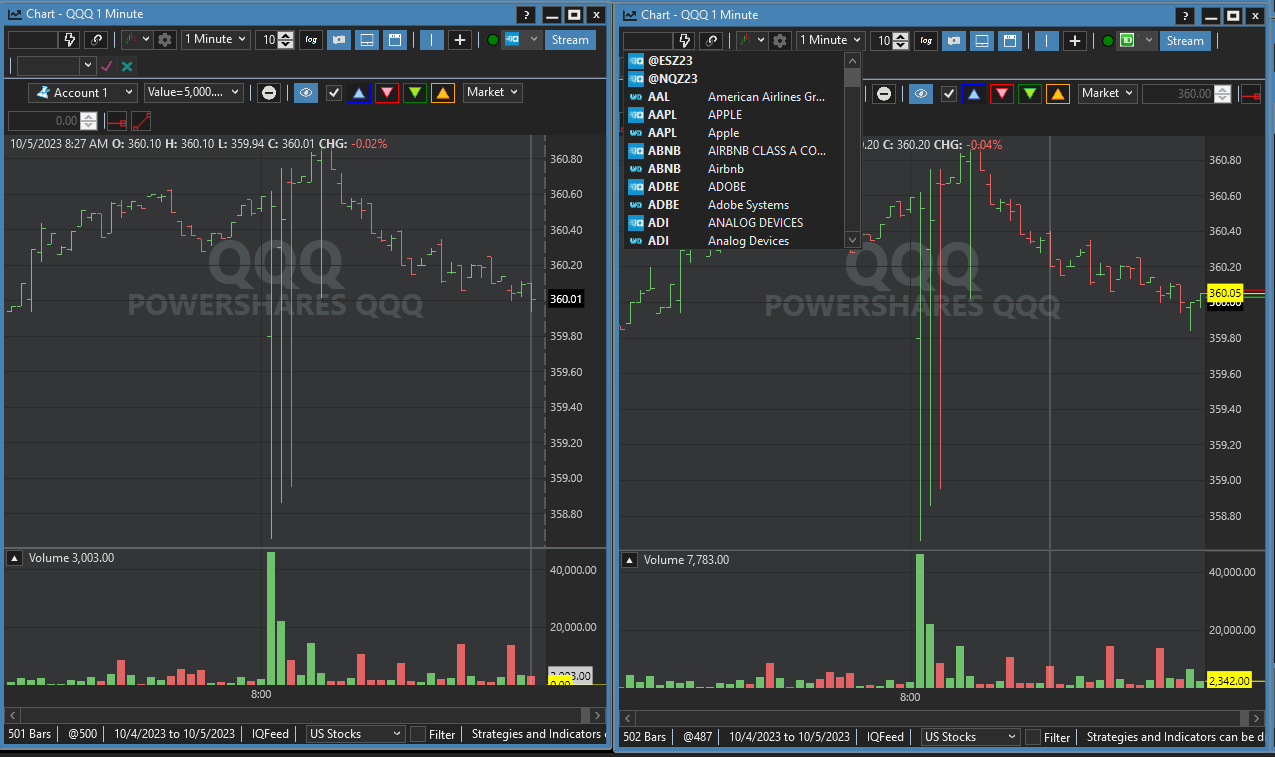The height and width of the screenshot is (757, 1275).
Task: Open the US Stocks dropdown in the left window
Action: [356, 734]
